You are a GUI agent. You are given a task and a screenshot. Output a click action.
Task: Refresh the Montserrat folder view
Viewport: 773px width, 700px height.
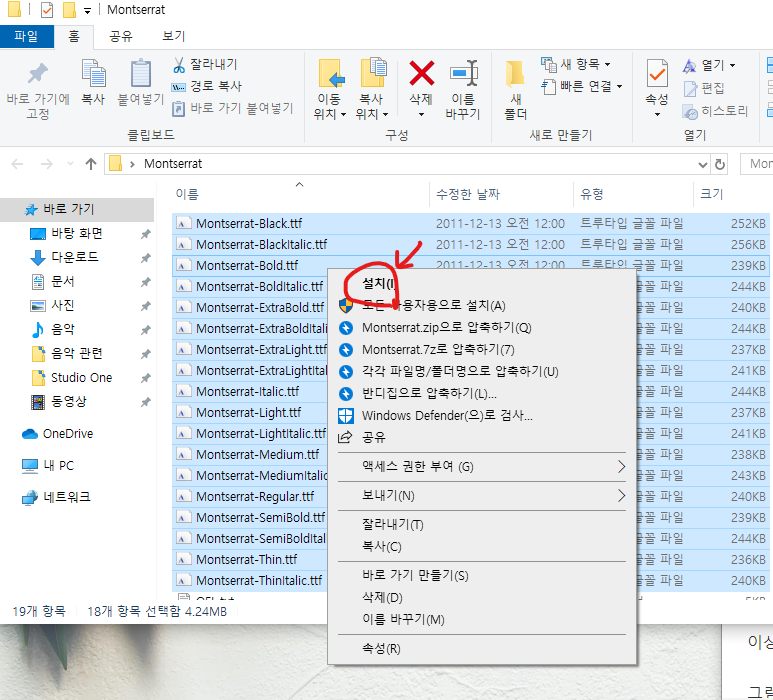pos(720,164)
